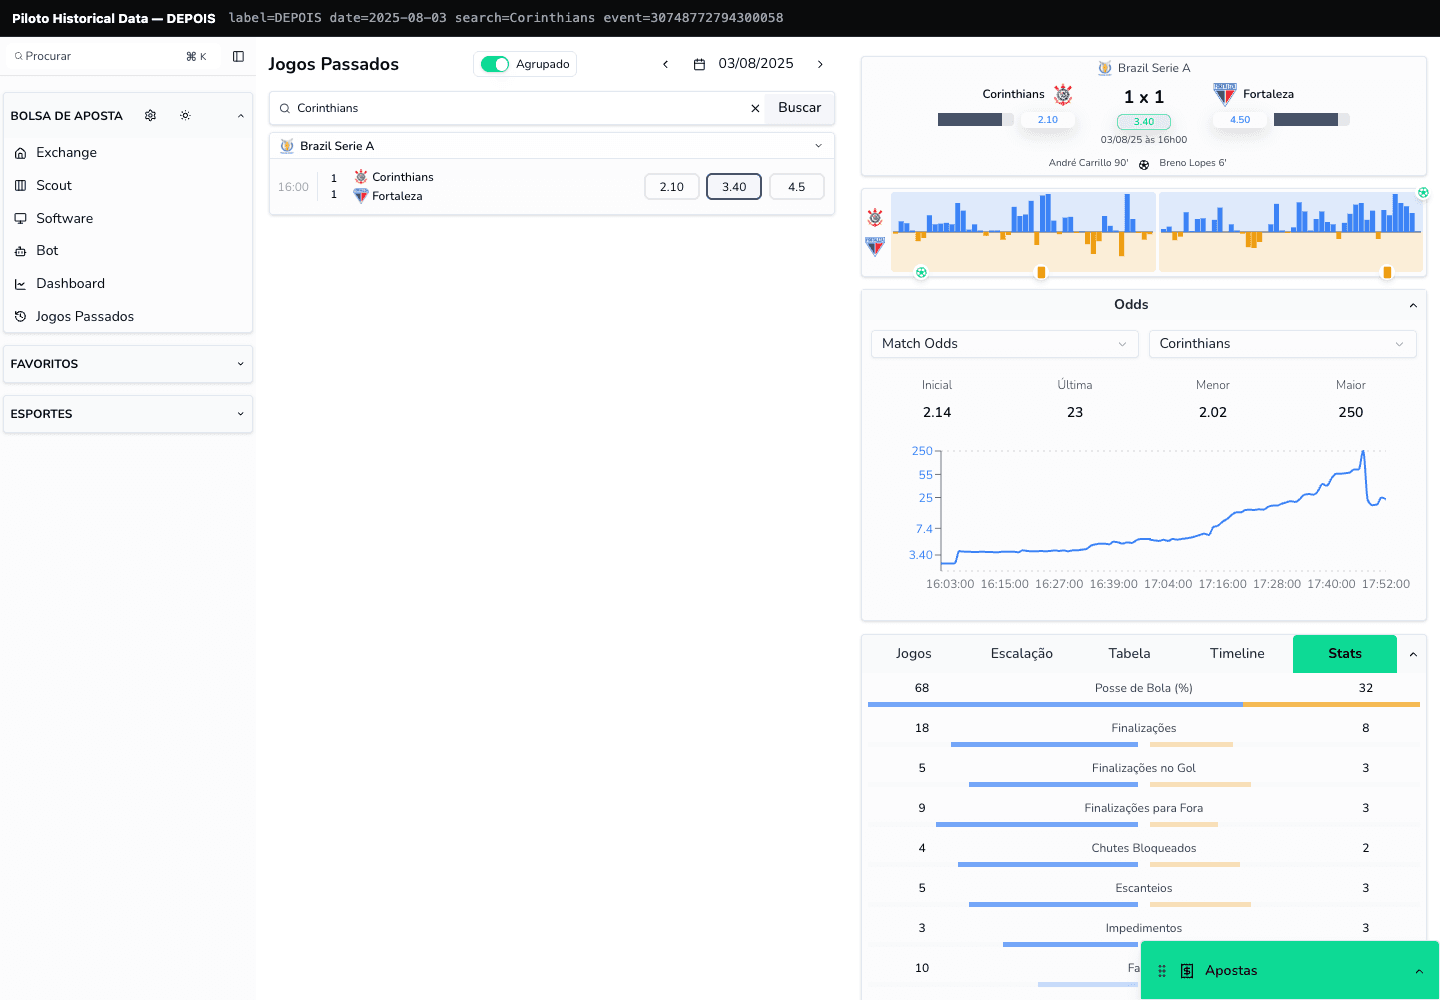Click the Corinthians crest in the scoreboard
Image resolution: width=1440 pixels, height=1000 pixels.
pyautogui.click(x=1063, y=94)
